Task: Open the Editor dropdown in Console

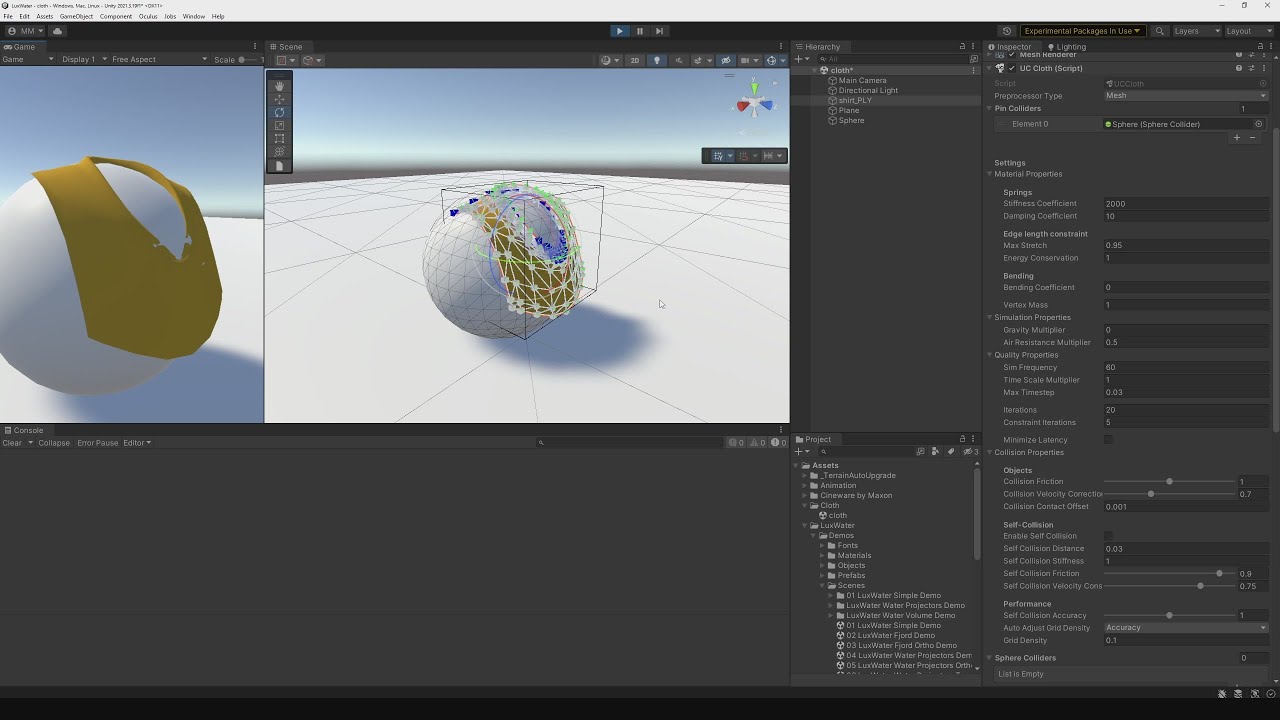Action: coord(137,443)
